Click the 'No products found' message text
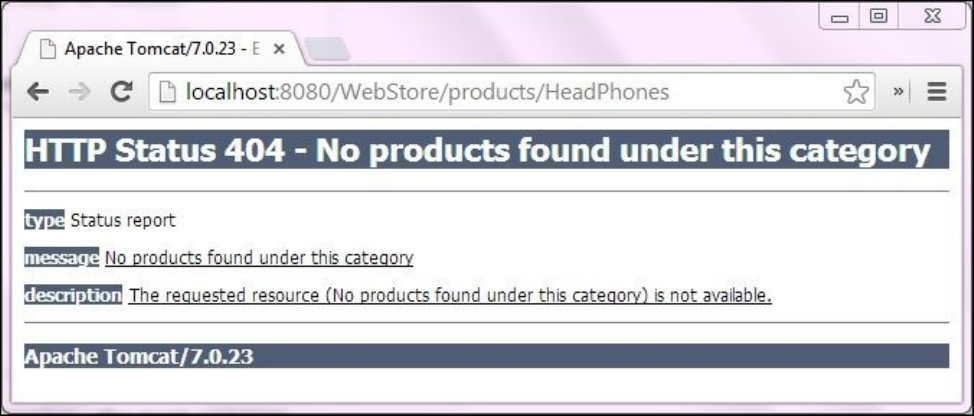Screen dimensions: 974x416 click(x=259, y=258)
